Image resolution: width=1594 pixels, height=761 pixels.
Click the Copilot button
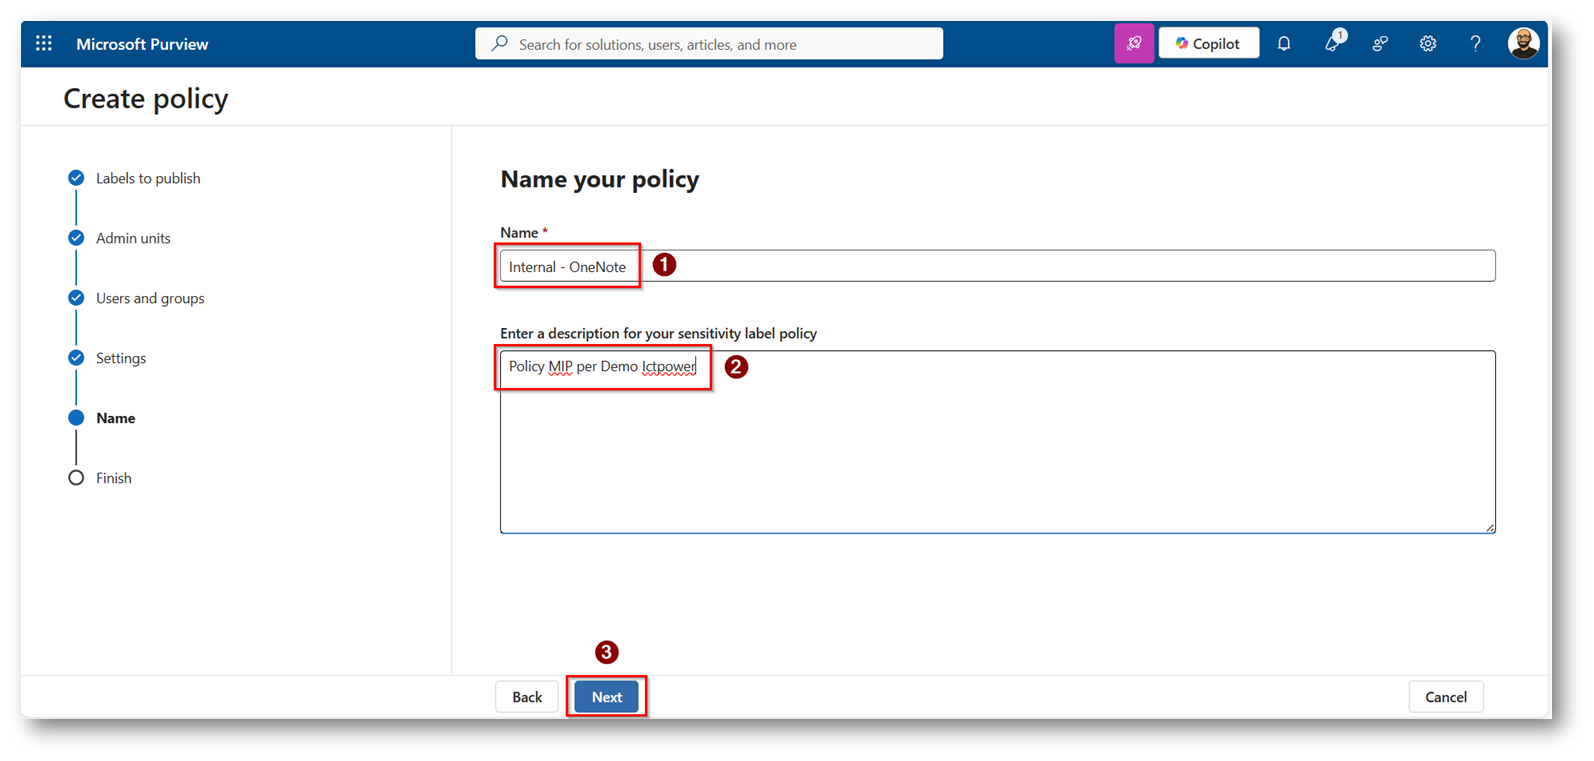[x=1208, y=44]
